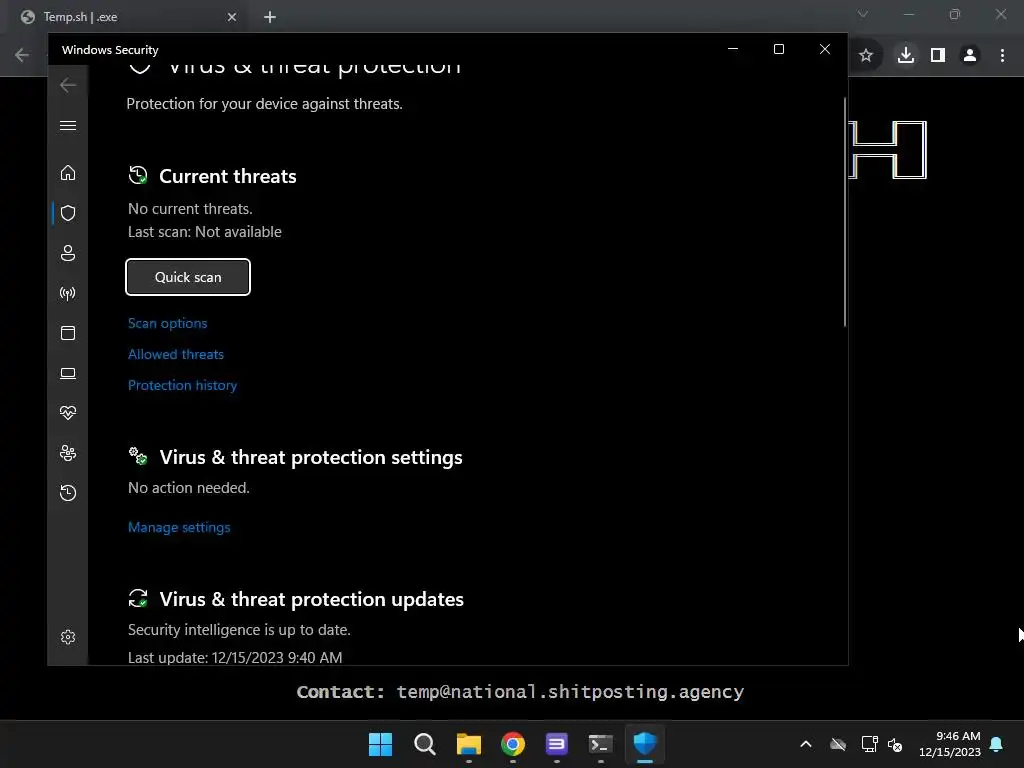Open Chrome downloads icon
This screenshot has width=1024, height=768.
pyautogui.click(x=906, y=56)
